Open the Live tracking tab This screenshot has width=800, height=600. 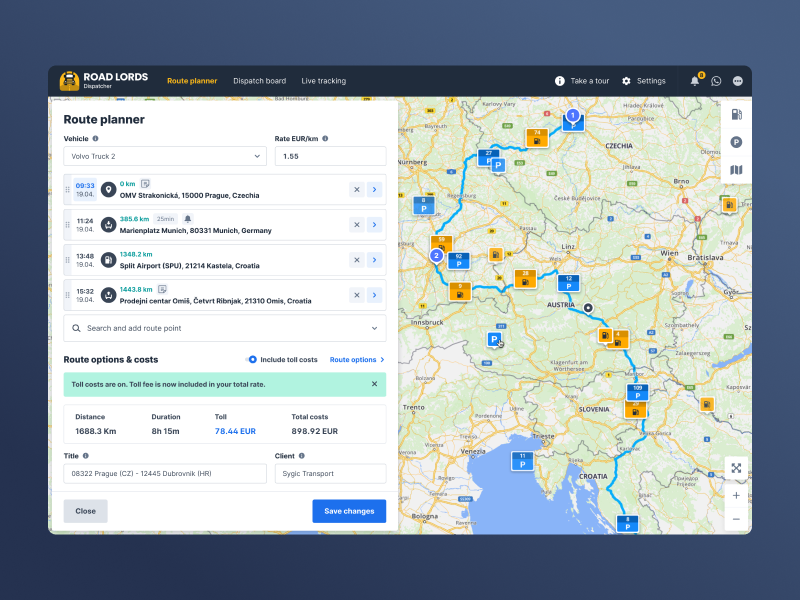(323, 81)
